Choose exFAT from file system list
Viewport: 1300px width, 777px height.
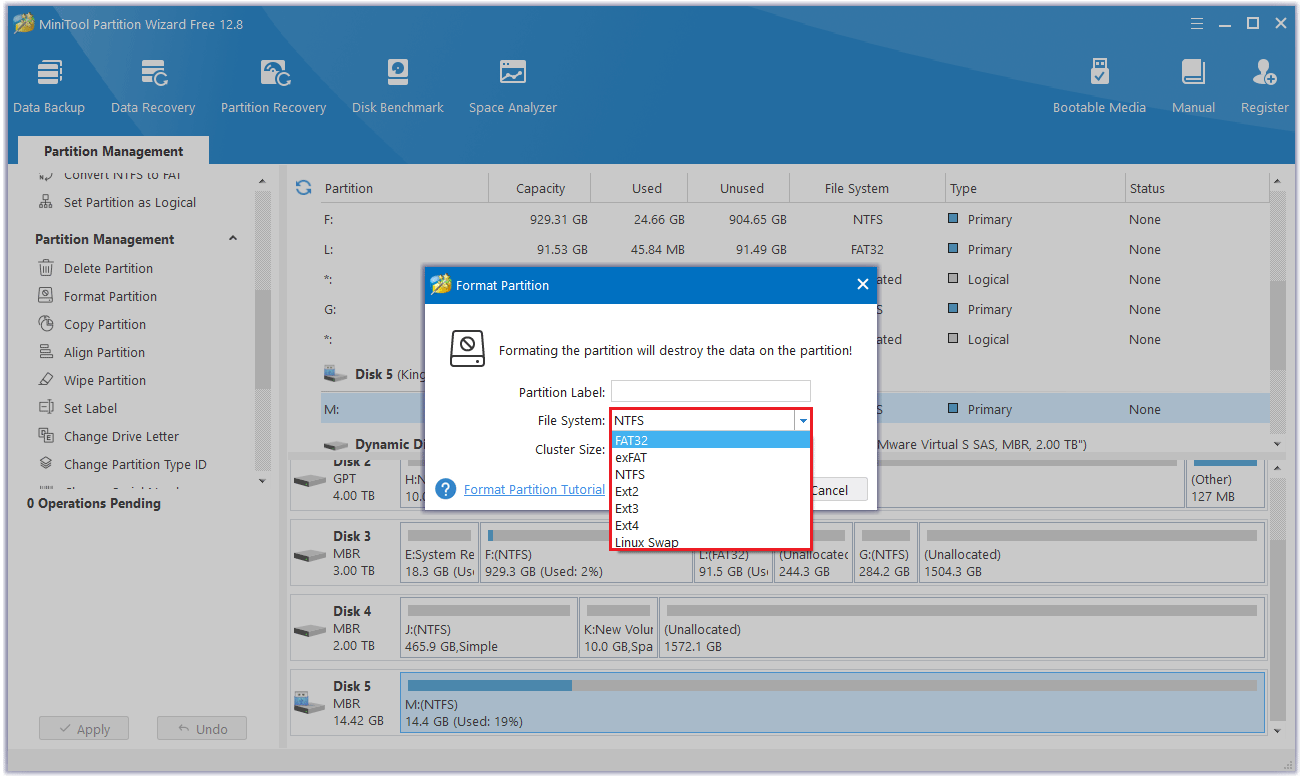[x=710, y=457]
